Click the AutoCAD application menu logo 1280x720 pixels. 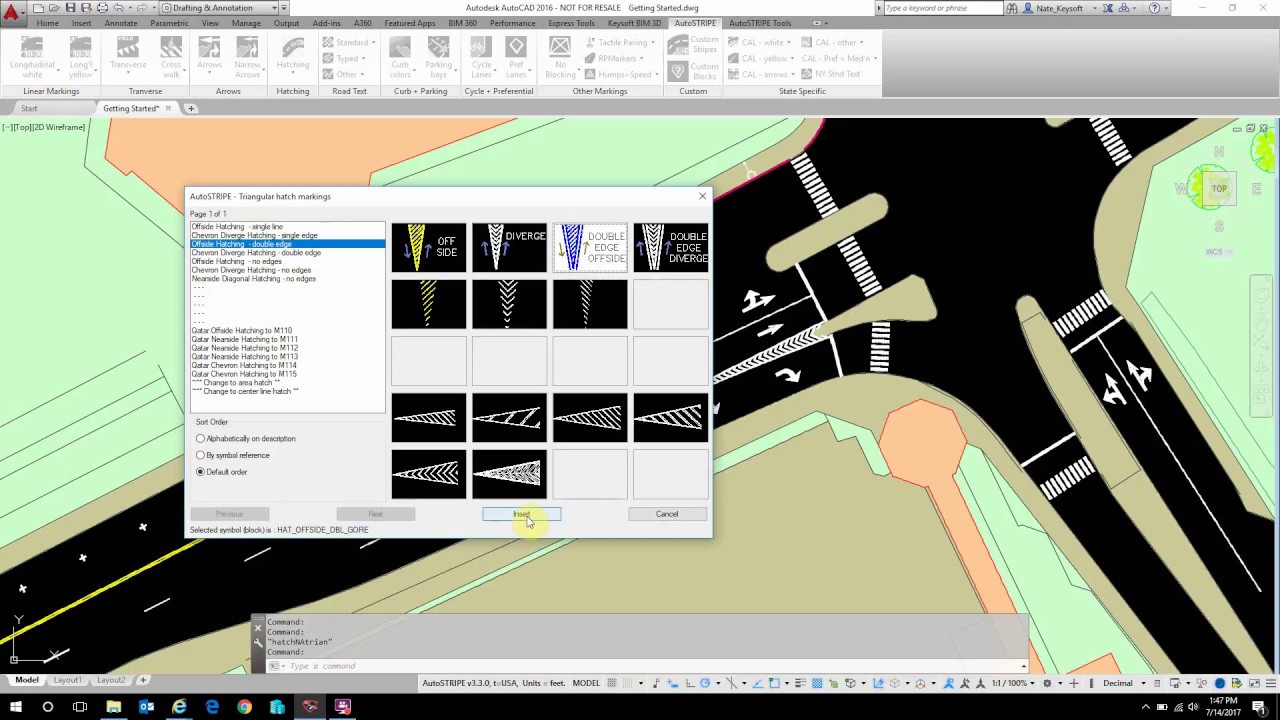11,11
